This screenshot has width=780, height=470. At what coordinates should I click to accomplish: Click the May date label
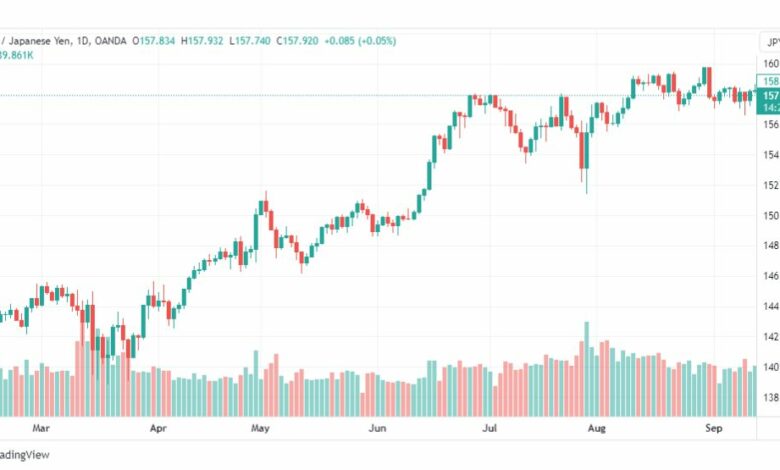260,428
